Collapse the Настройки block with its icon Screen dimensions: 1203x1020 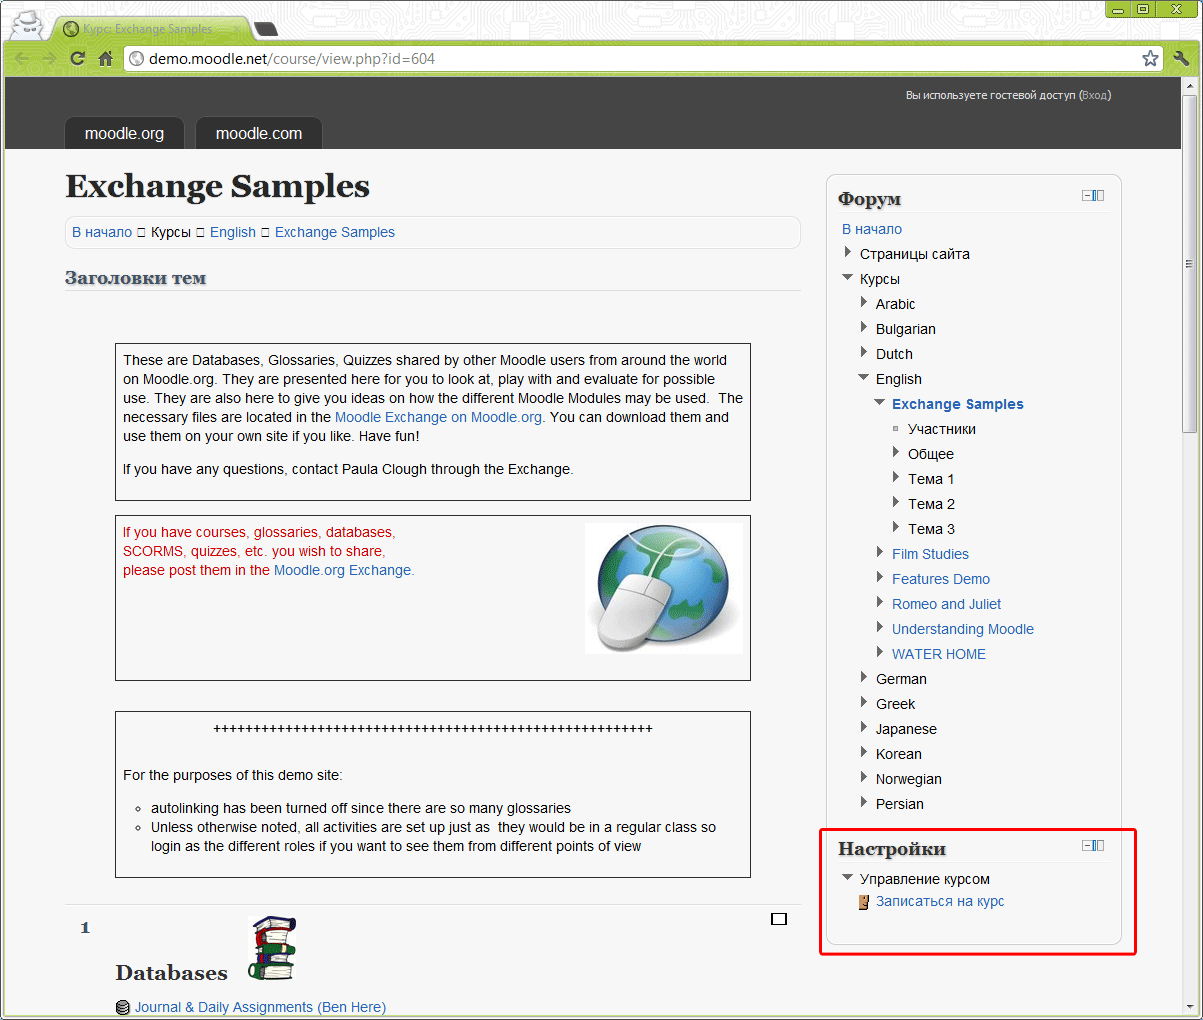coord(1087,845)
